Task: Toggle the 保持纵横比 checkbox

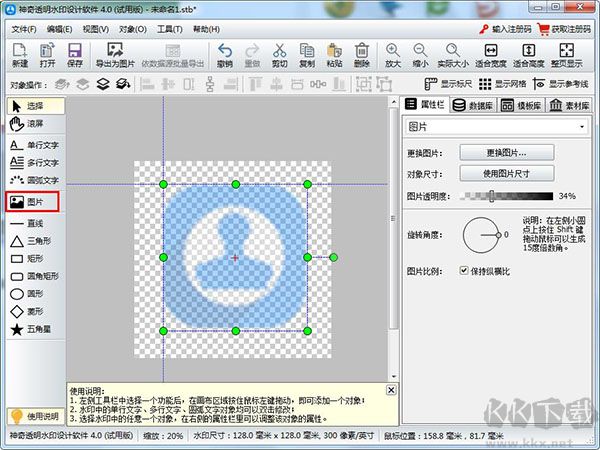Action: (x=464, y=271)
